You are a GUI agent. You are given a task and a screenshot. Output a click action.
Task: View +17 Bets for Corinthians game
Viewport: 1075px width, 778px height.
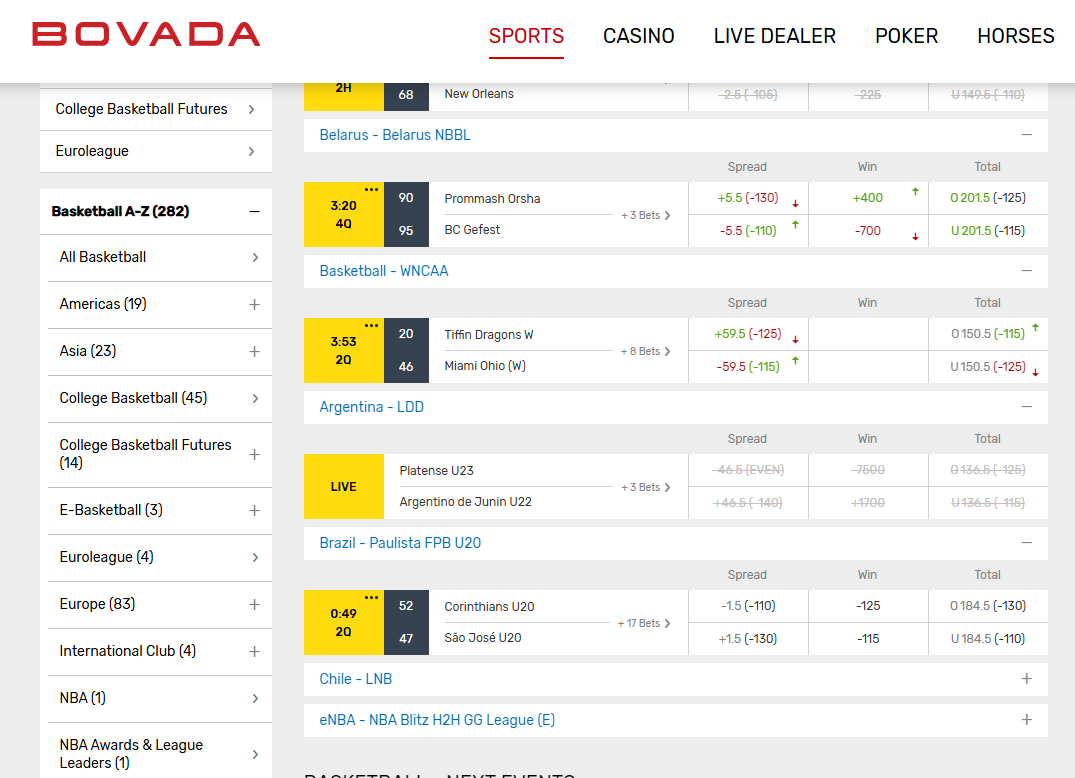point(644,623)
